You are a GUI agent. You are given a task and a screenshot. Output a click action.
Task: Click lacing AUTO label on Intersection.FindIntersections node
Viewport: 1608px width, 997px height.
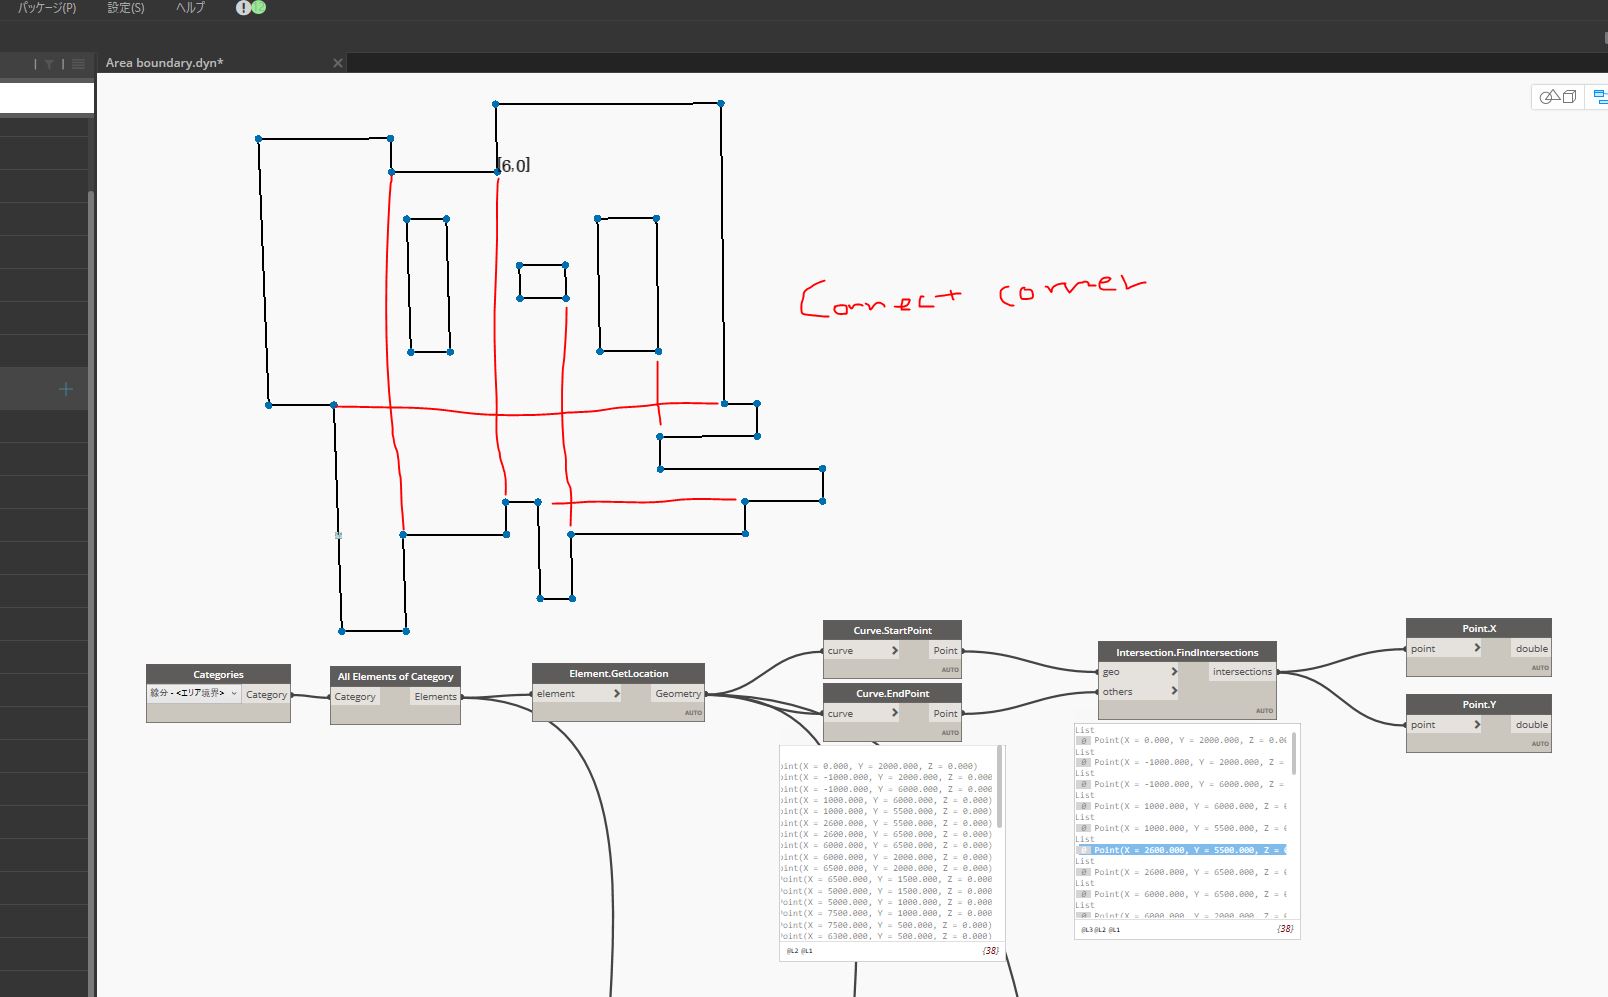pos(1265,711)
